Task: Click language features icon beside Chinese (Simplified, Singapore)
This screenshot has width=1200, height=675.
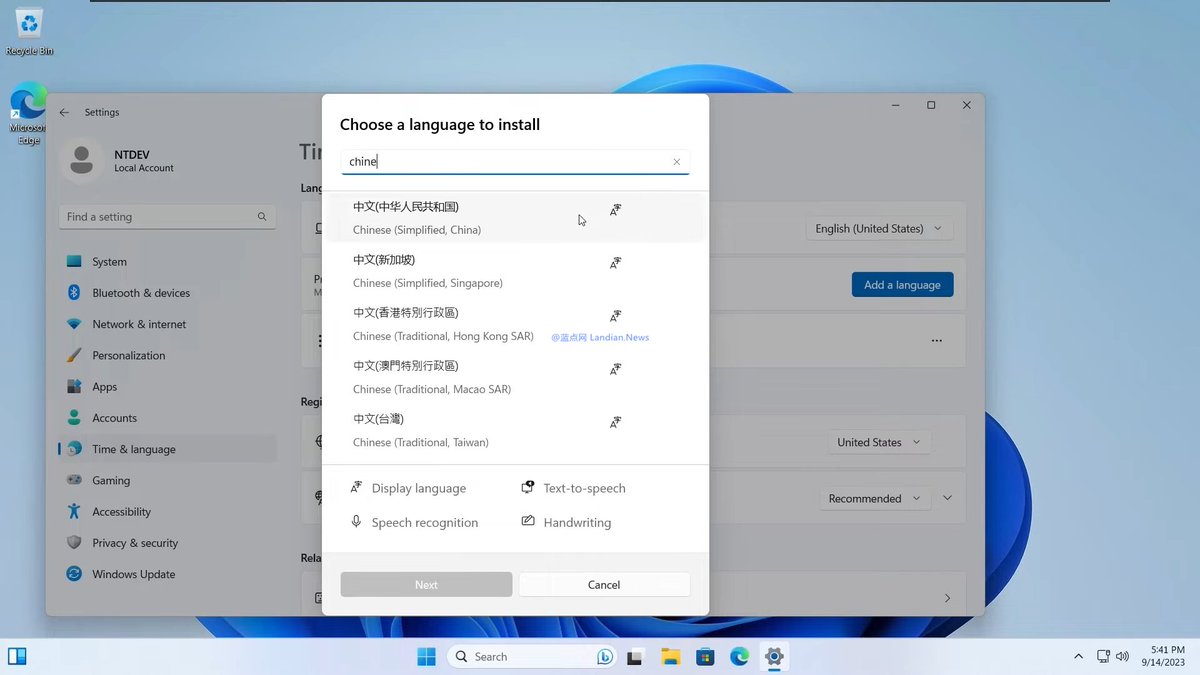Action: click(x=616, y=263)
